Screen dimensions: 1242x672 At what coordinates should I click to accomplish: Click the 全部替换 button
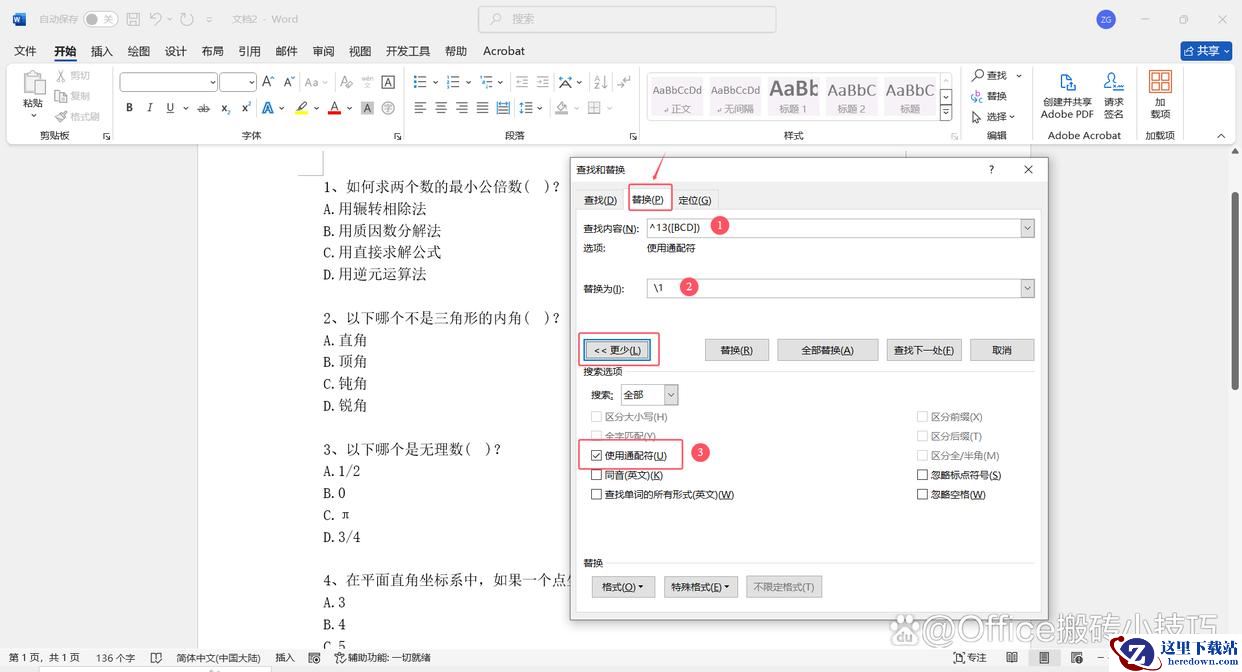click(827, 350)
